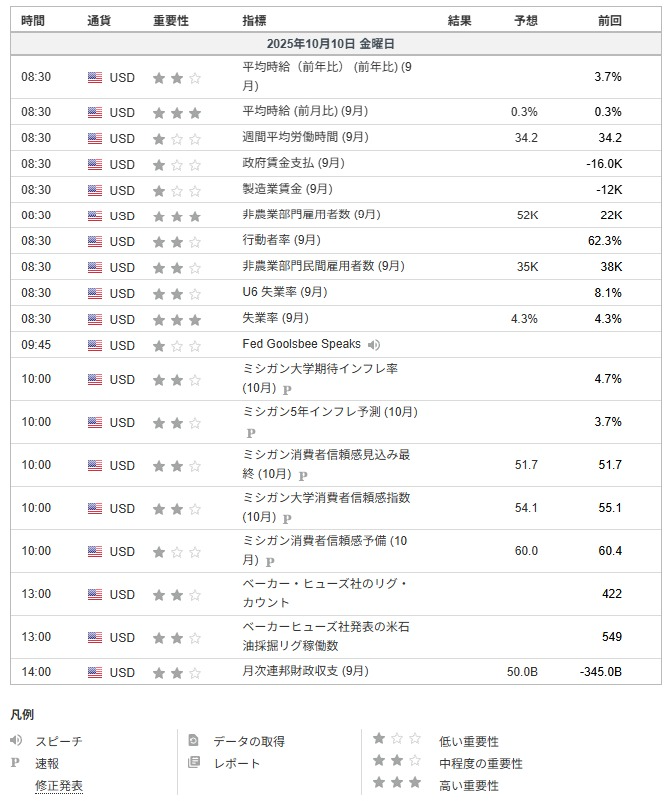The width and height of the screenshot is (671, 801).
Task: Click the P icon under ミシガン5年インフレ予測
Action: (251, 433)
